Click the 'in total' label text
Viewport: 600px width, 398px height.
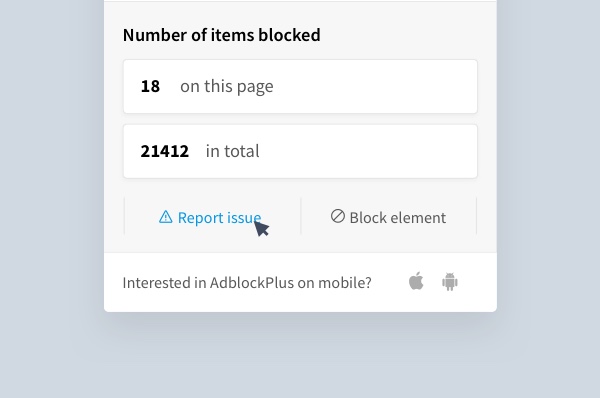point(233,151)
